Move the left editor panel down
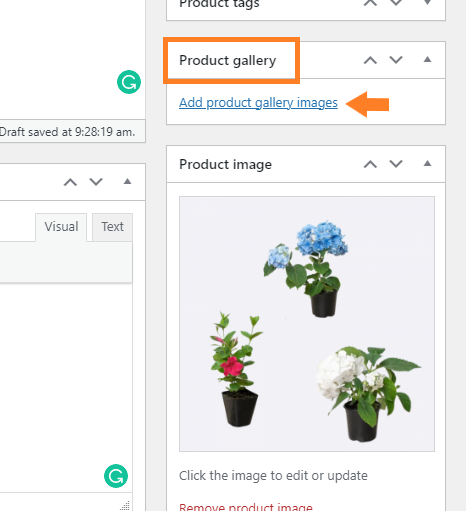The width and height of the screenshot is (466, 511). (96, 182)
